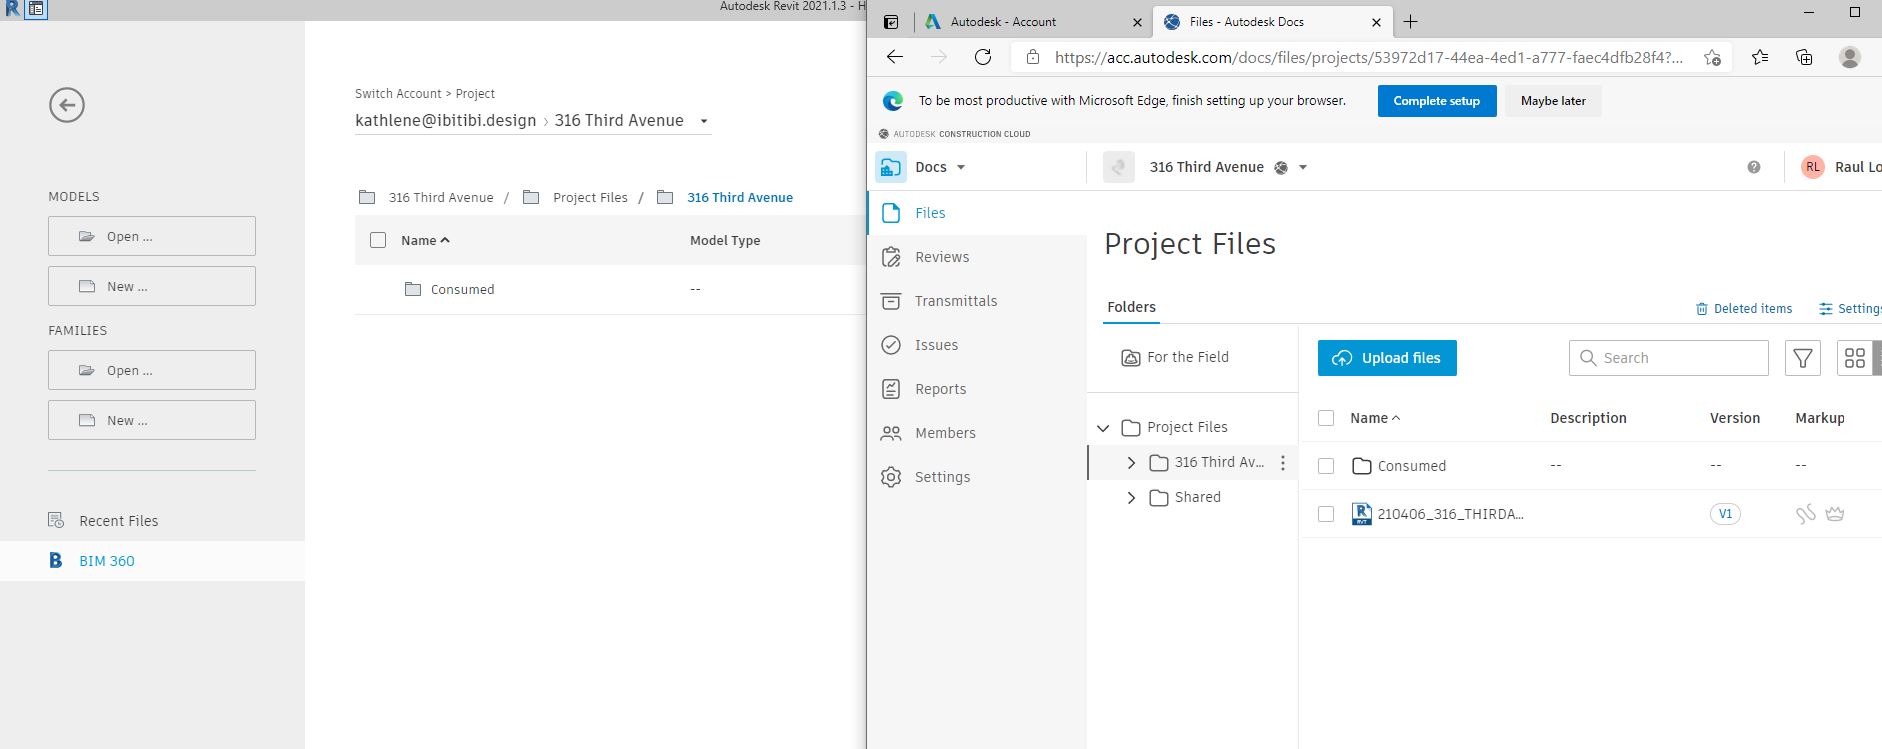Go forward in the browser
This screenshot has height=749, width=1882.
(x=939, y=57)
